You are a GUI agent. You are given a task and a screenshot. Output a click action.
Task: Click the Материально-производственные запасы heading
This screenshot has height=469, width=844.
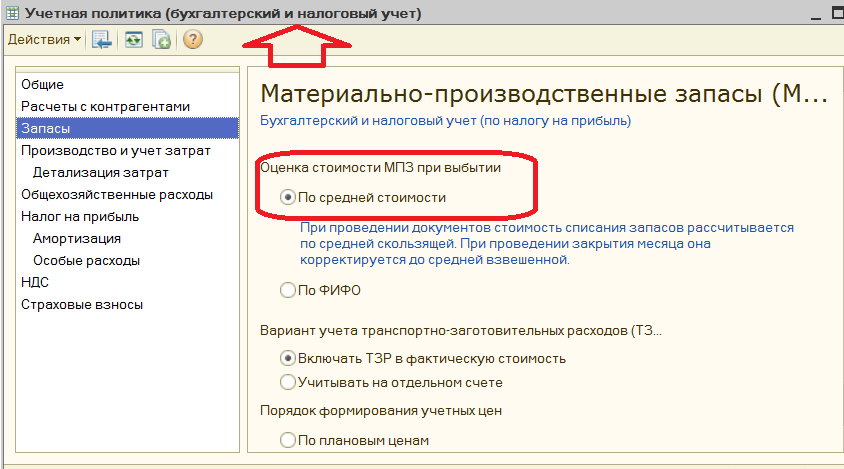[x=544, y=94]
